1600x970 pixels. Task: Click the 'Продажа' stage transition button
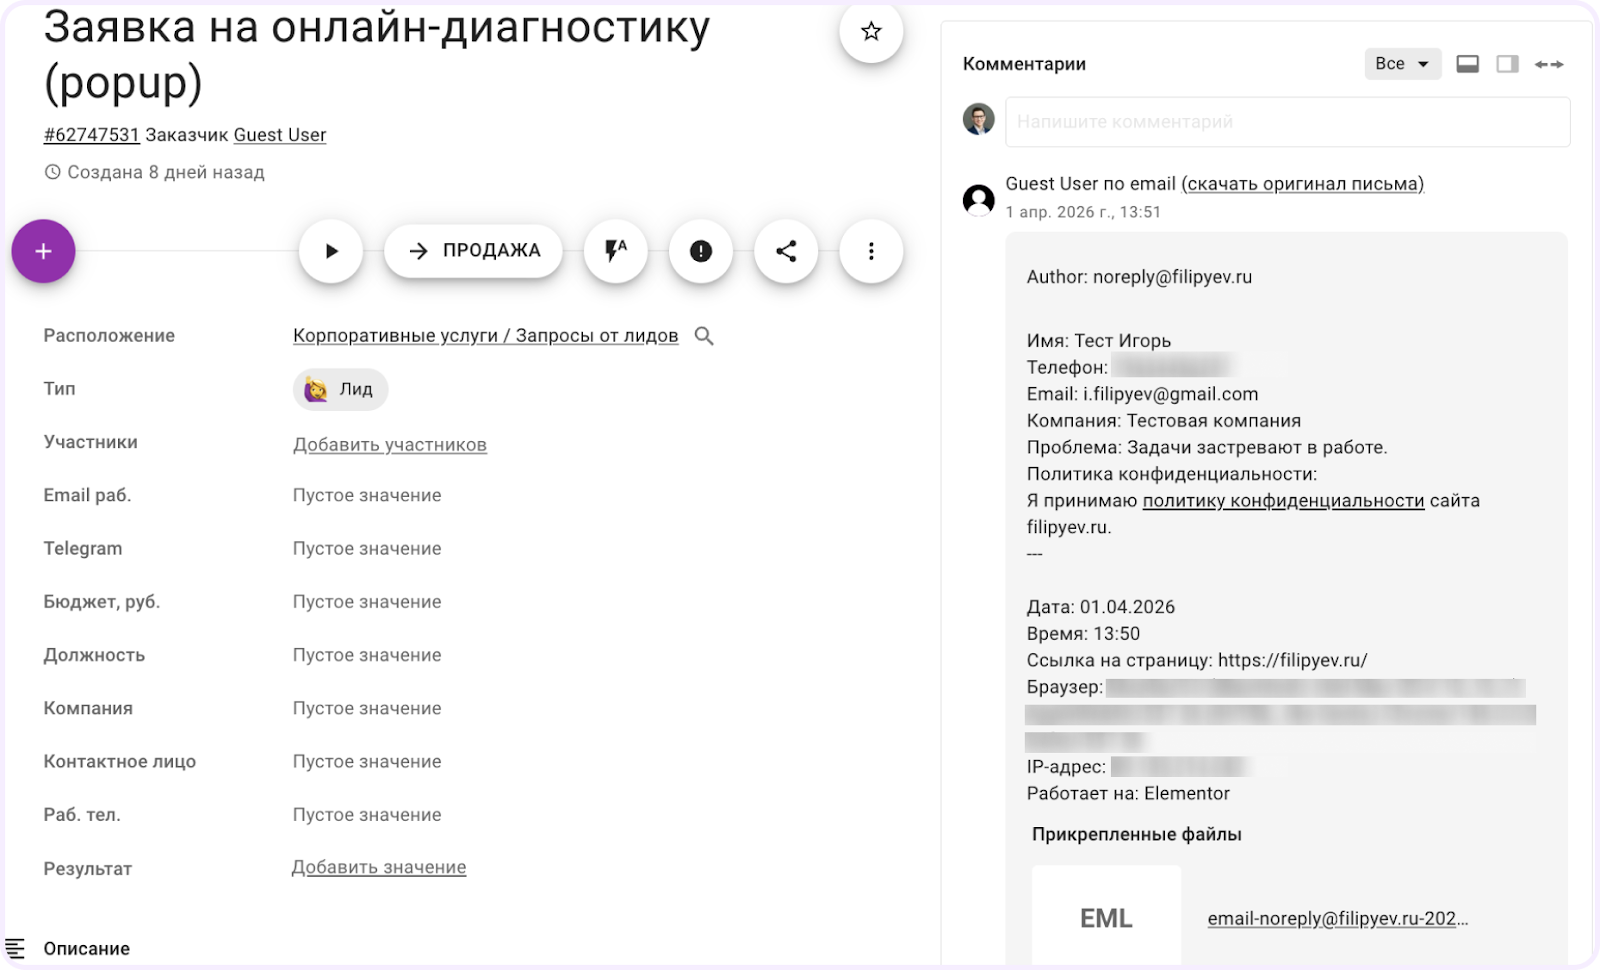(474, 251)
